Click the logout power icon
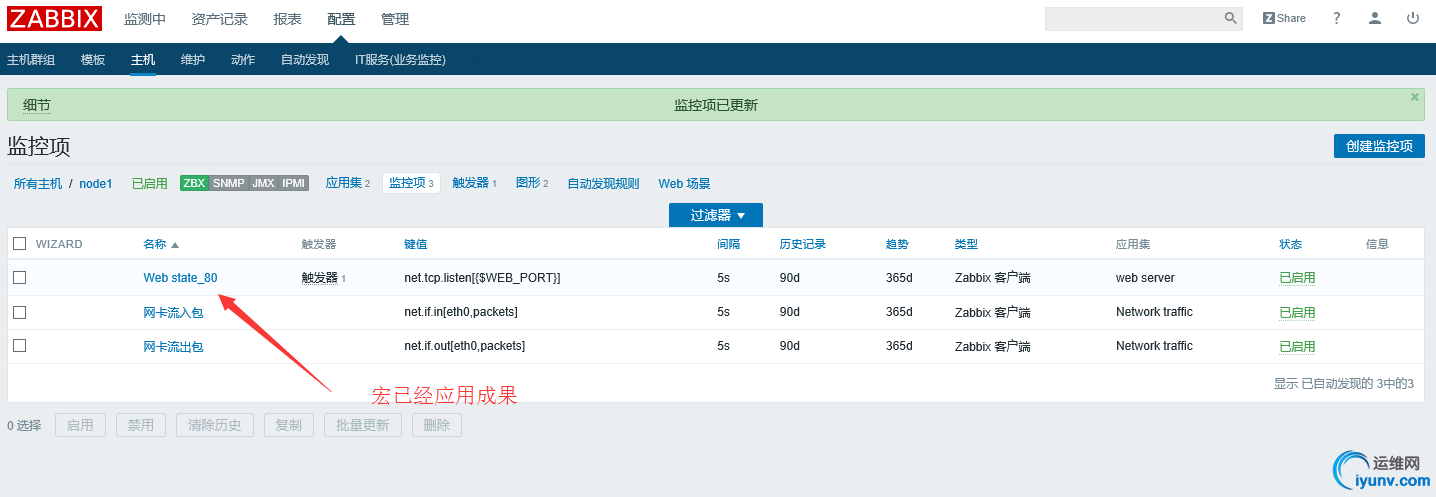 tap(1413, 18)
